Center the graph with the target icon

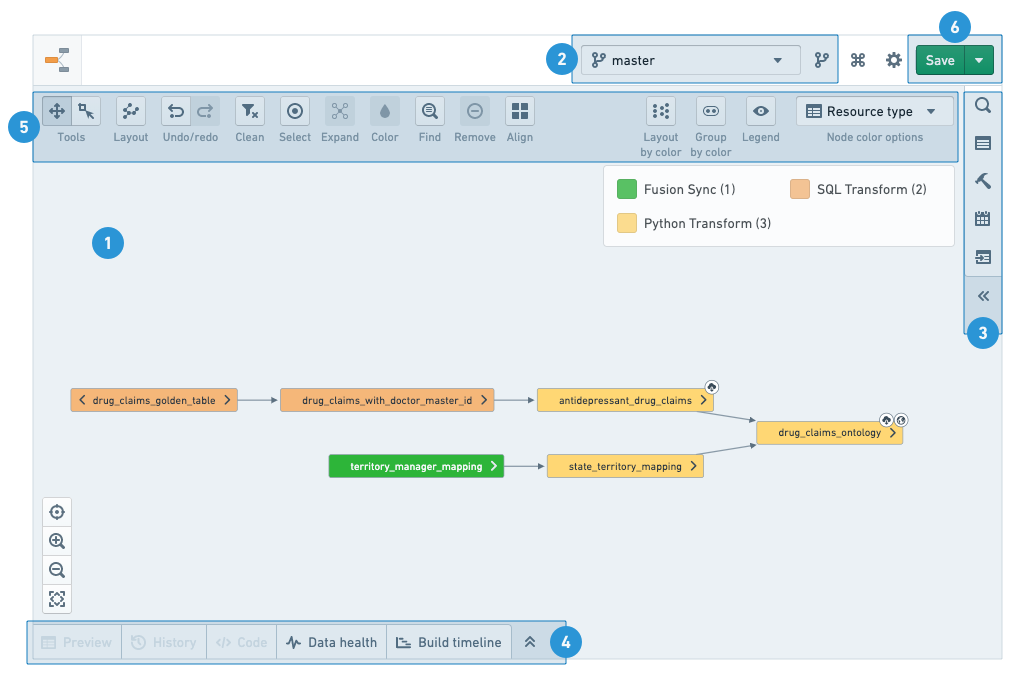coord(57,512)
